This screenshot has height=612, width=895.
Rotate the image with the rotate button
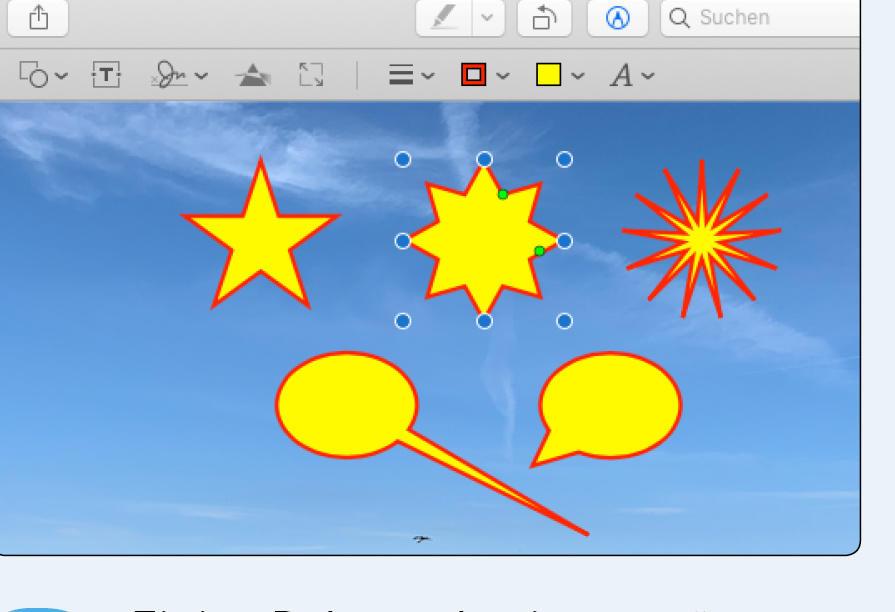544,17
